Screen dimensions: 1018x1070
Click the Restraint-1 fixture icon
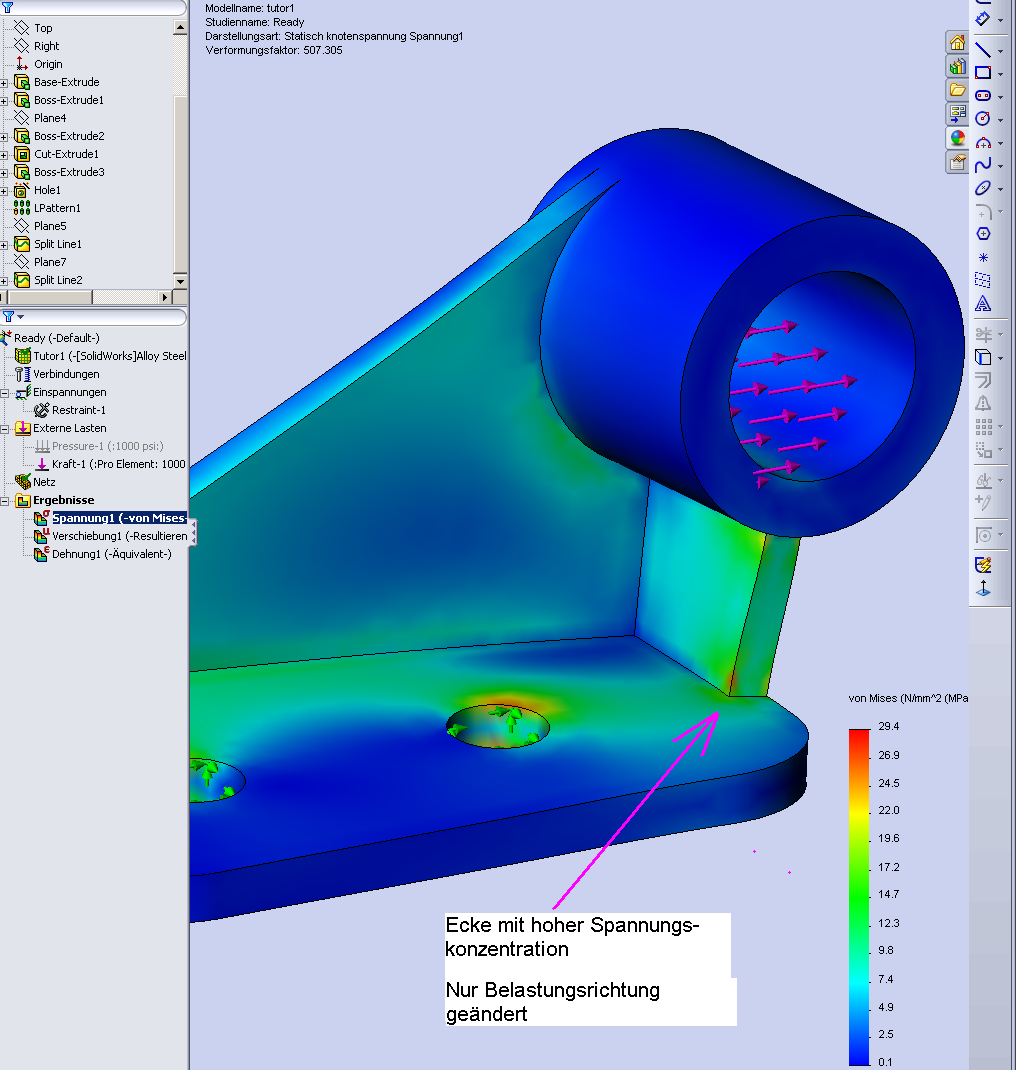(x=42, y=409)
